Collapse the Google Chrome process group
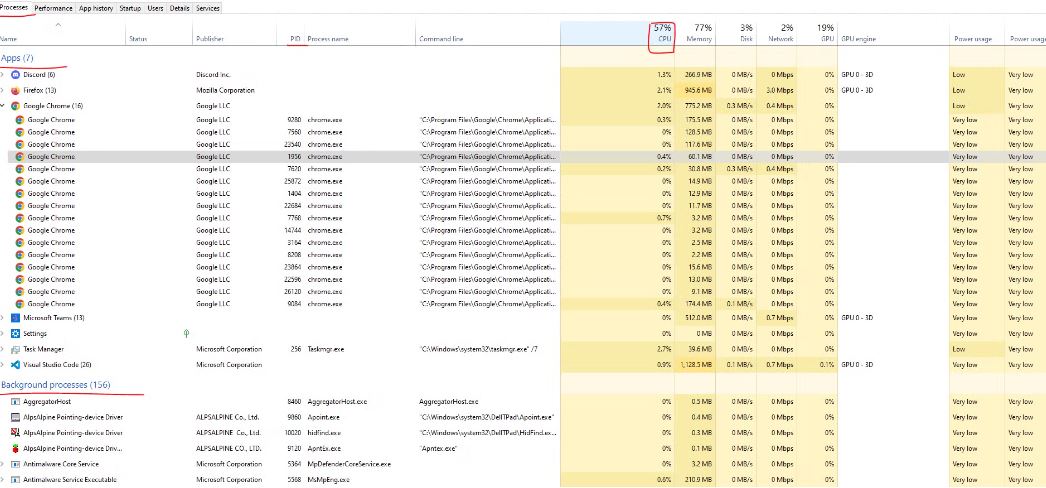The image size is (1046, 488). point(4,105)
